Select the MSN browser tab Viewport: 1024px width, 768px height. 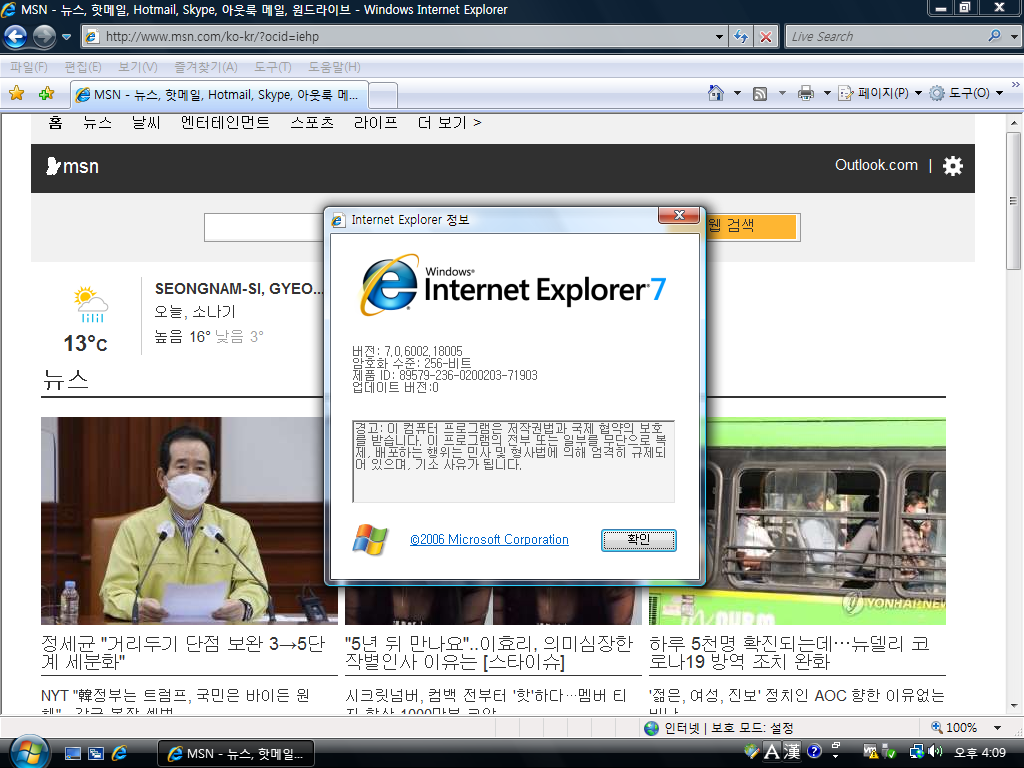[219, 95]
